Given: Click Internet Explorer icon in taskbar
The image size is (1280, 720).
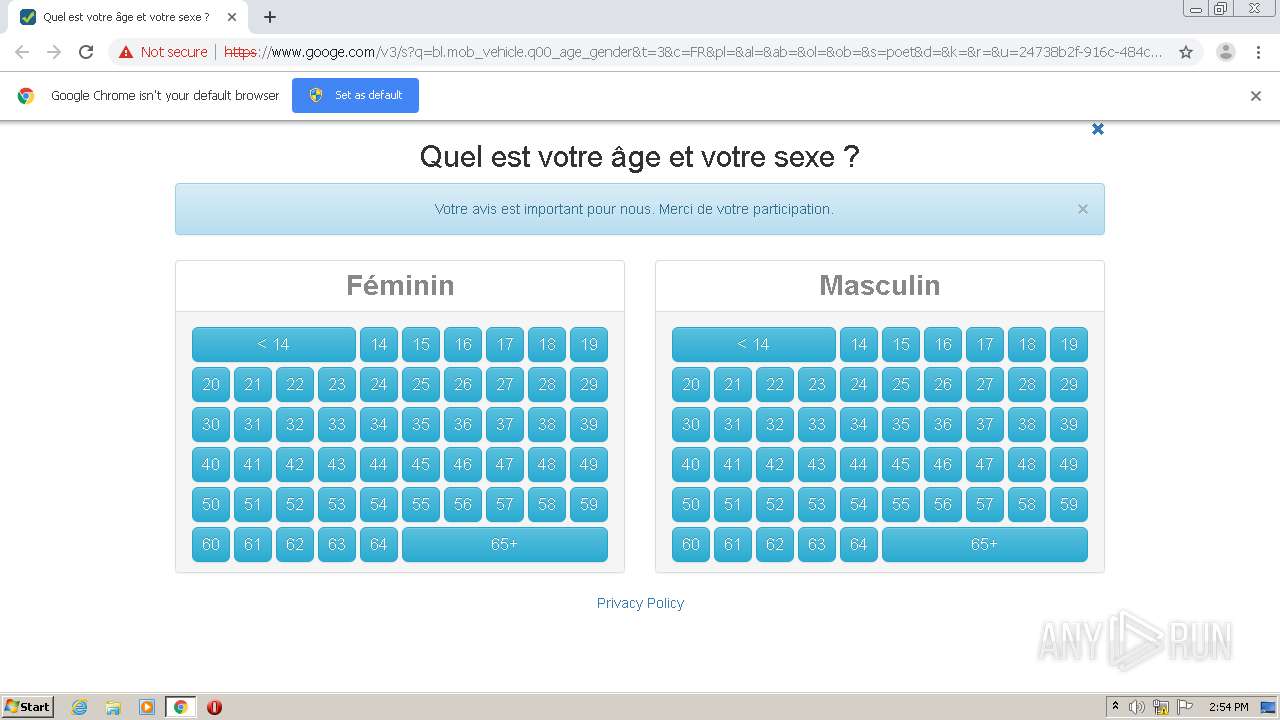Looking at the screenshot, I should pyautogui.click(x=80, y=707).
